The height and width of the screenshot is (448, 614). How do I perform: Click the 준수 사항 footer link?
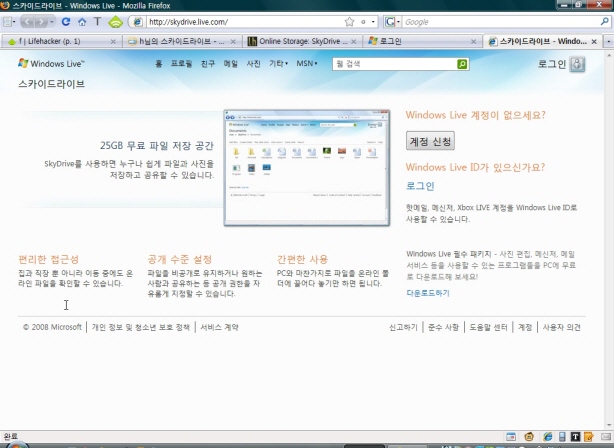tap(443, 327)
